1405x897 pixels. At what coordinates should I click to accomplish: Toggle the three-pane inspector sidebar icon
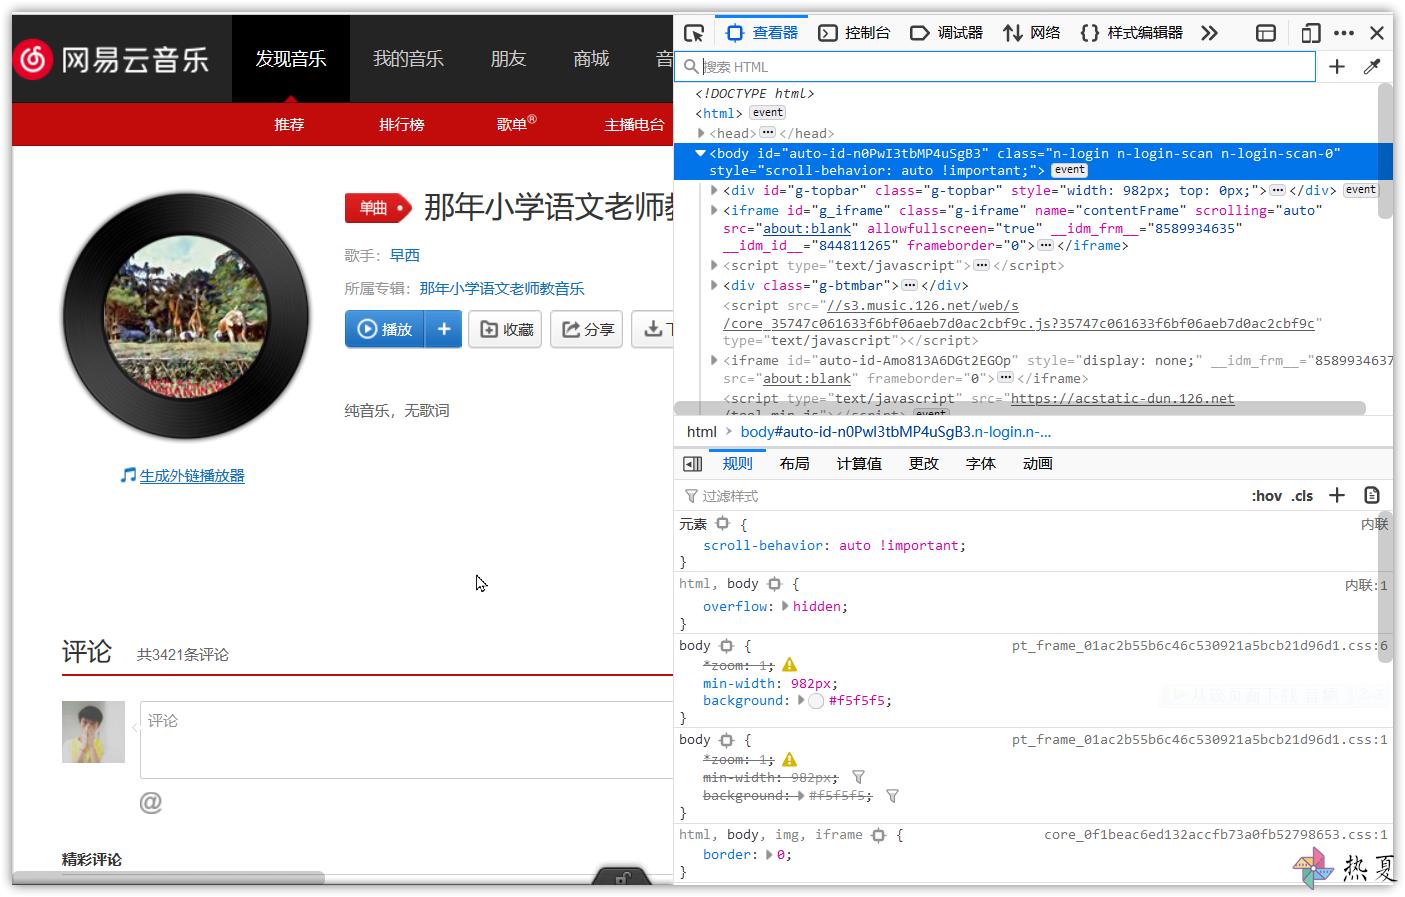[x=693, y=464]
